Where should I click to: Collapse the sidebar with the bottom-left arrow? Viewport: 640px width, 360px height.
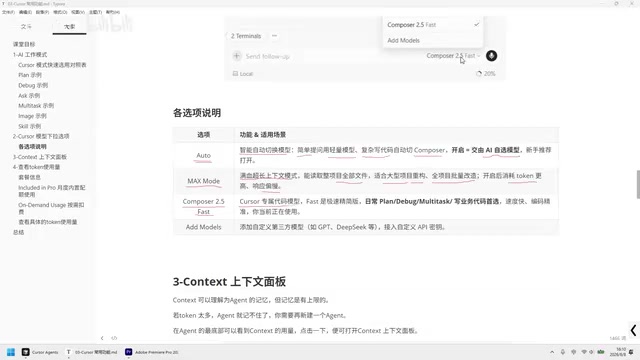[x=102, y=338]
